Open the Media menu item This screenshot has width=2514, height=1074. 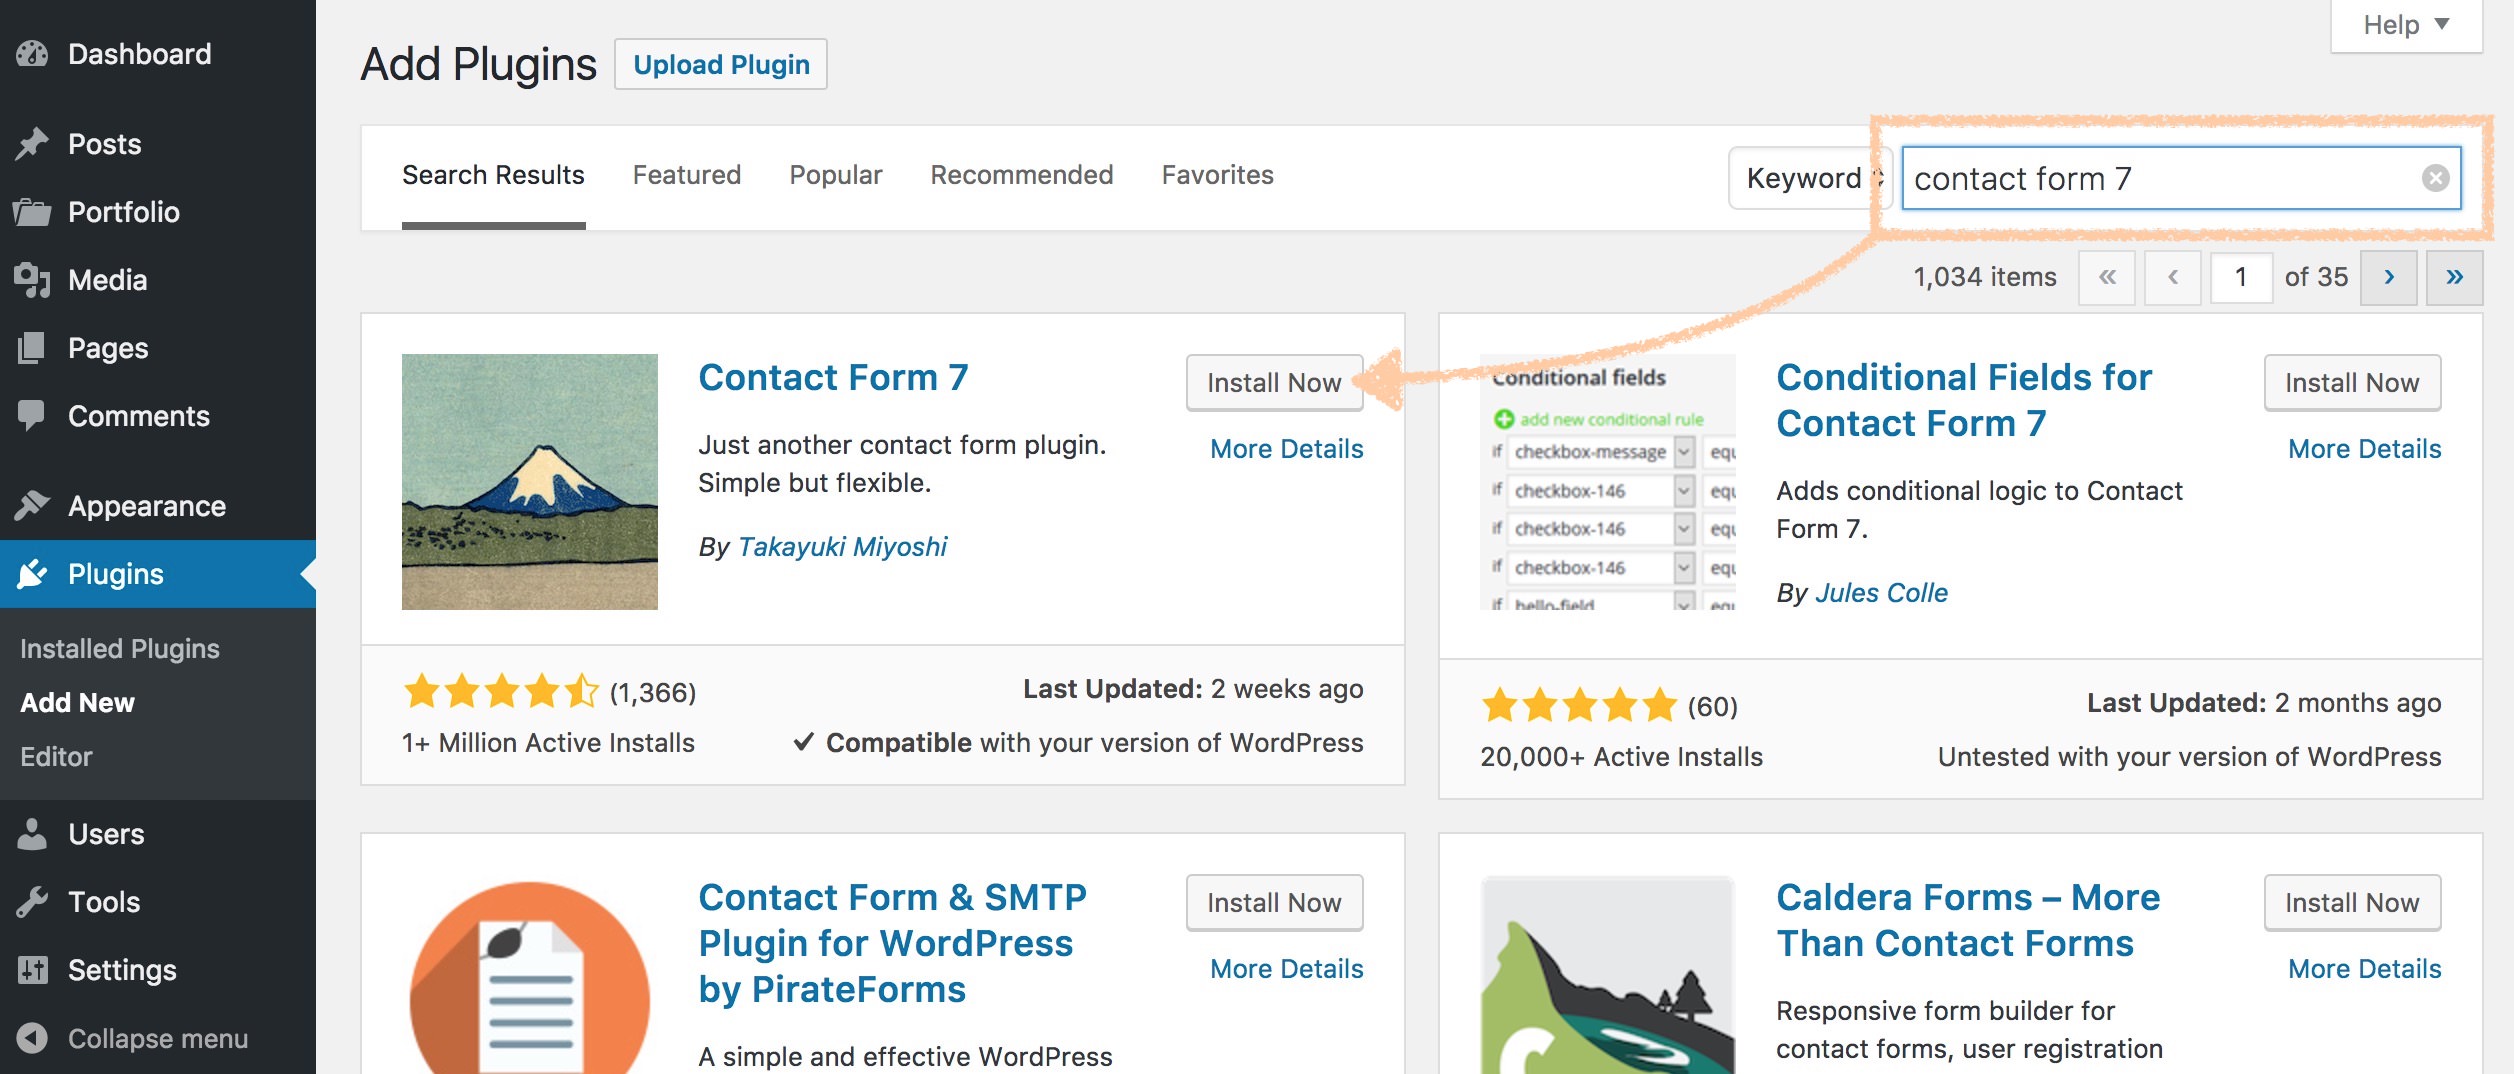158,280
